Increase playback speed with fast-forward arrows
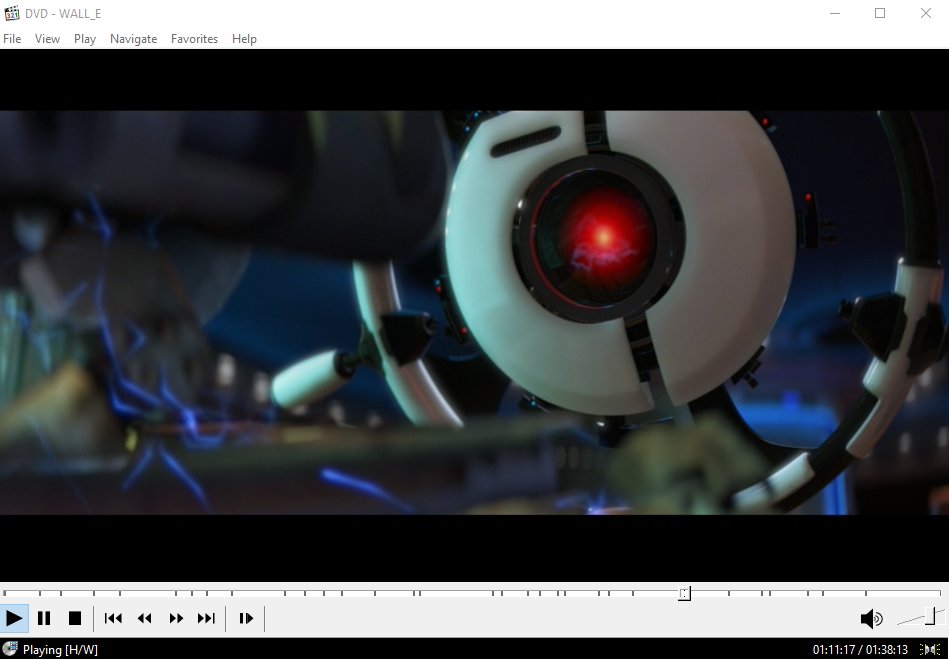The height and width of the screenshot is (659, 949). coord(176,618)
